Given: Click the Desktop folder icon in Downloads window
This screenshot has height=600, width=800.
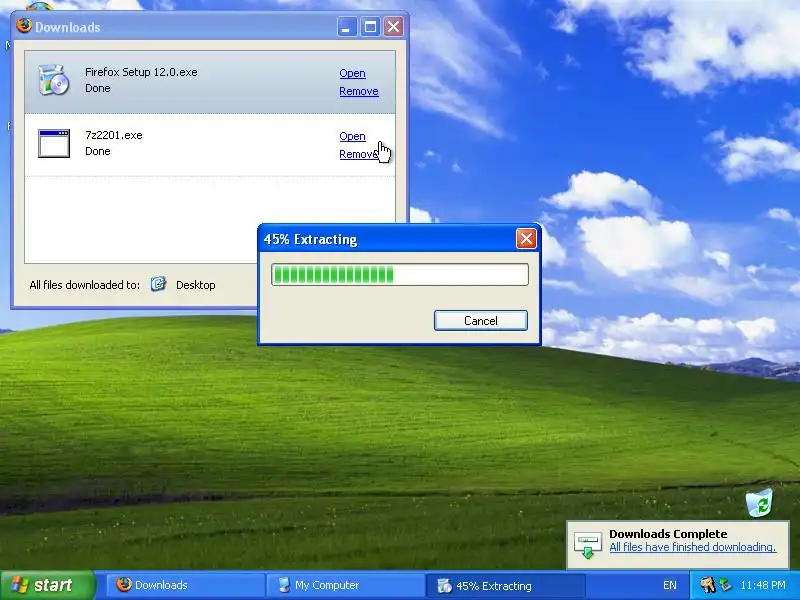Looking at the screenshot, I should tap(158, 284).
